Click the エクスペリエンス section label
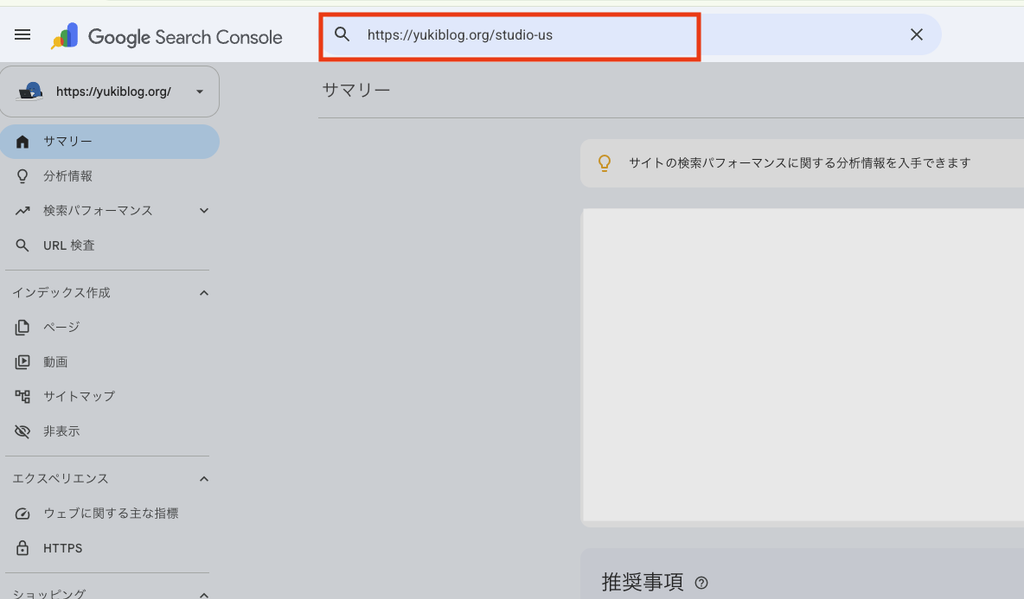 coord(61,479)
